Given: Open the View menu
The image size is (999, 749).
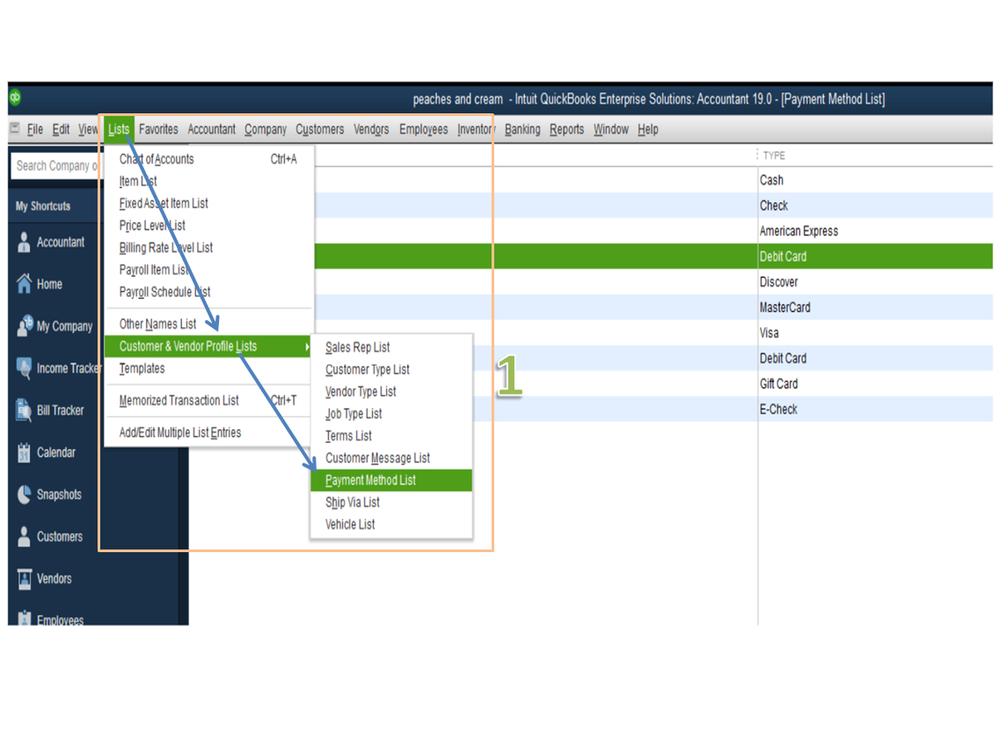Looking at the screenshot, I should (88, 129).
